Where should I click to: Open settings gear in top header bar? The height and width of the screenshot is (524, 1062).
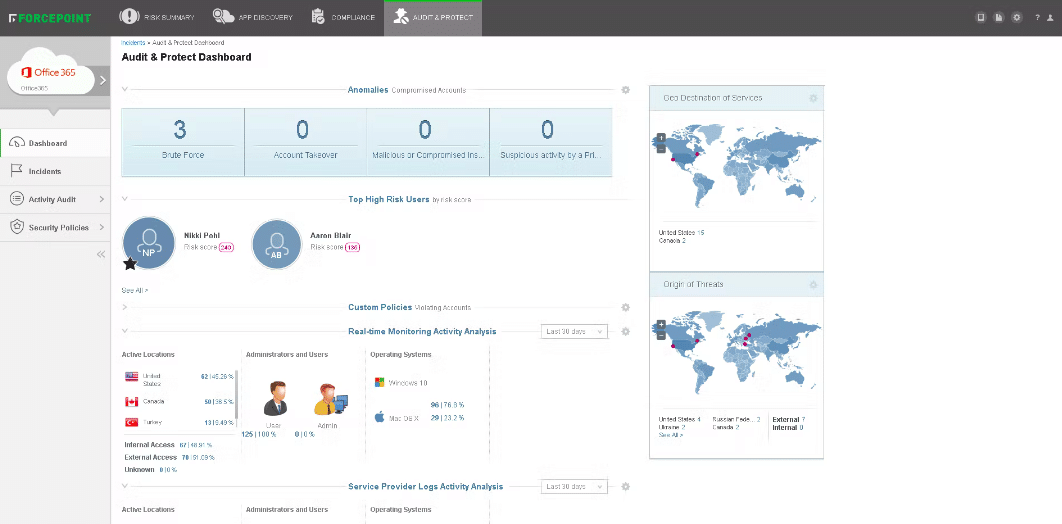(1017, 18)
